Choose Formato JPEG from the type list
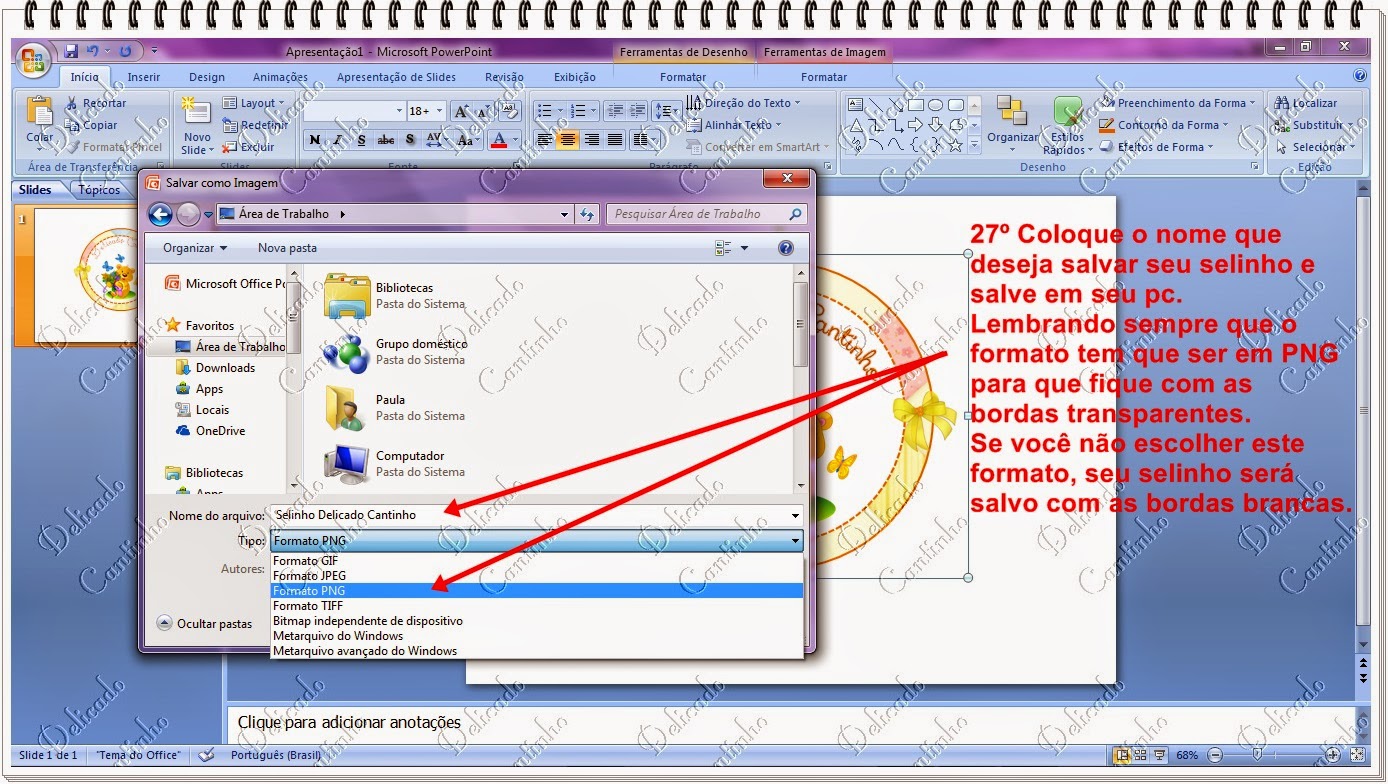The height and width of the screenshot is (784, 1388). (x=537, y=576)
